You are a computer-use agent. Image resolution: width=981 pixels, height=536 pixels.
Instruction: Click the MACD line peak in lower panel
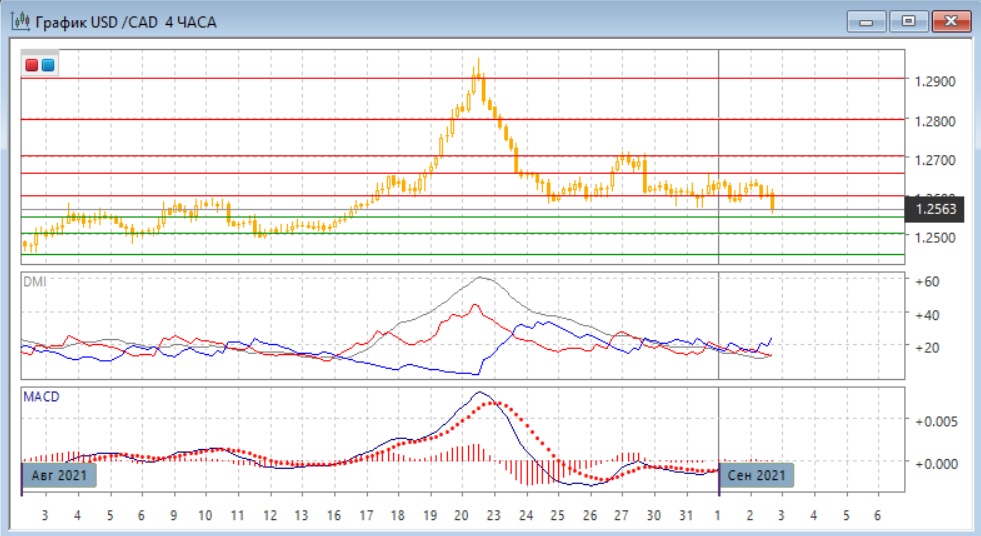pos(480,393)
